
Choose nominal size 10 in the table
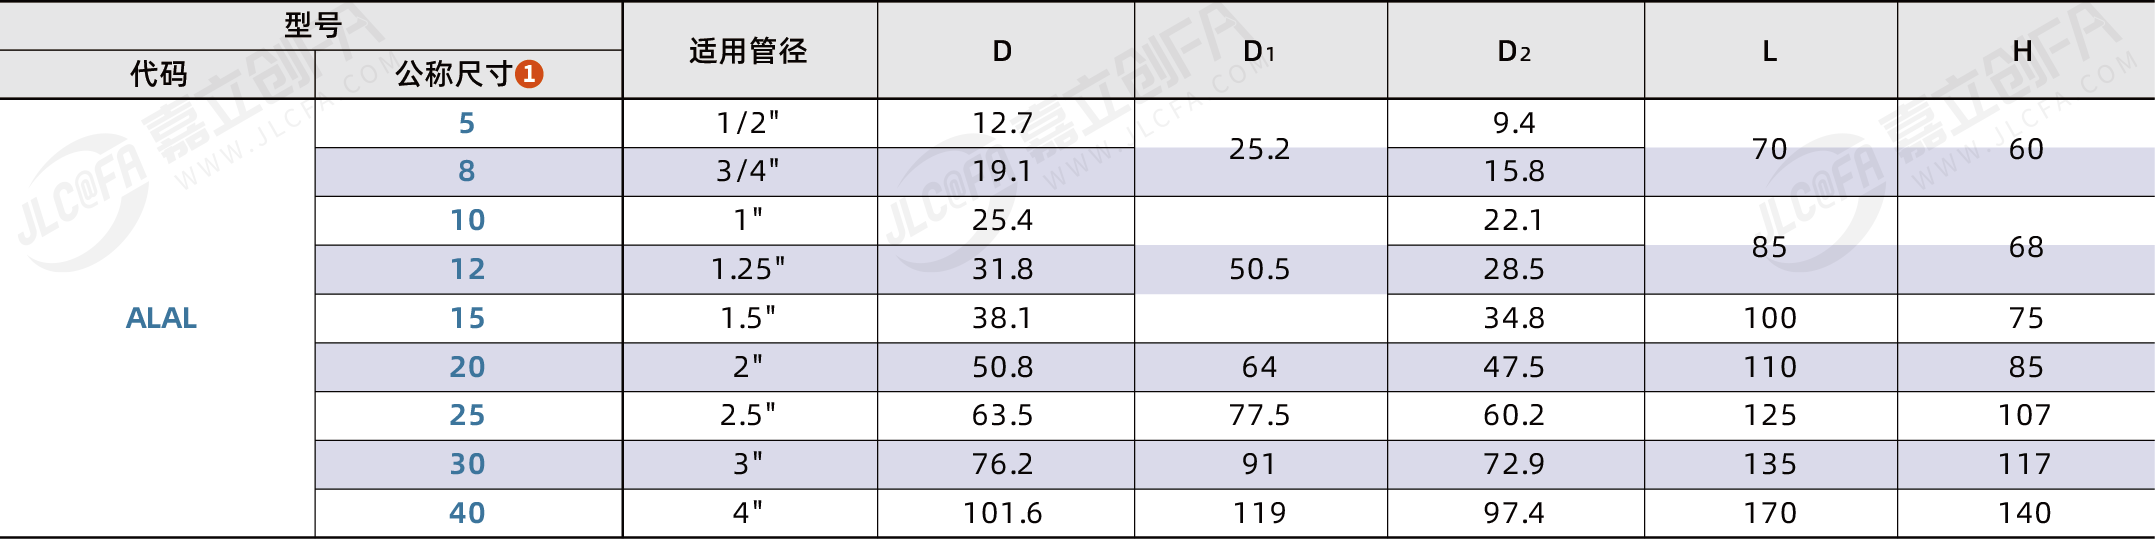point(467,220)
